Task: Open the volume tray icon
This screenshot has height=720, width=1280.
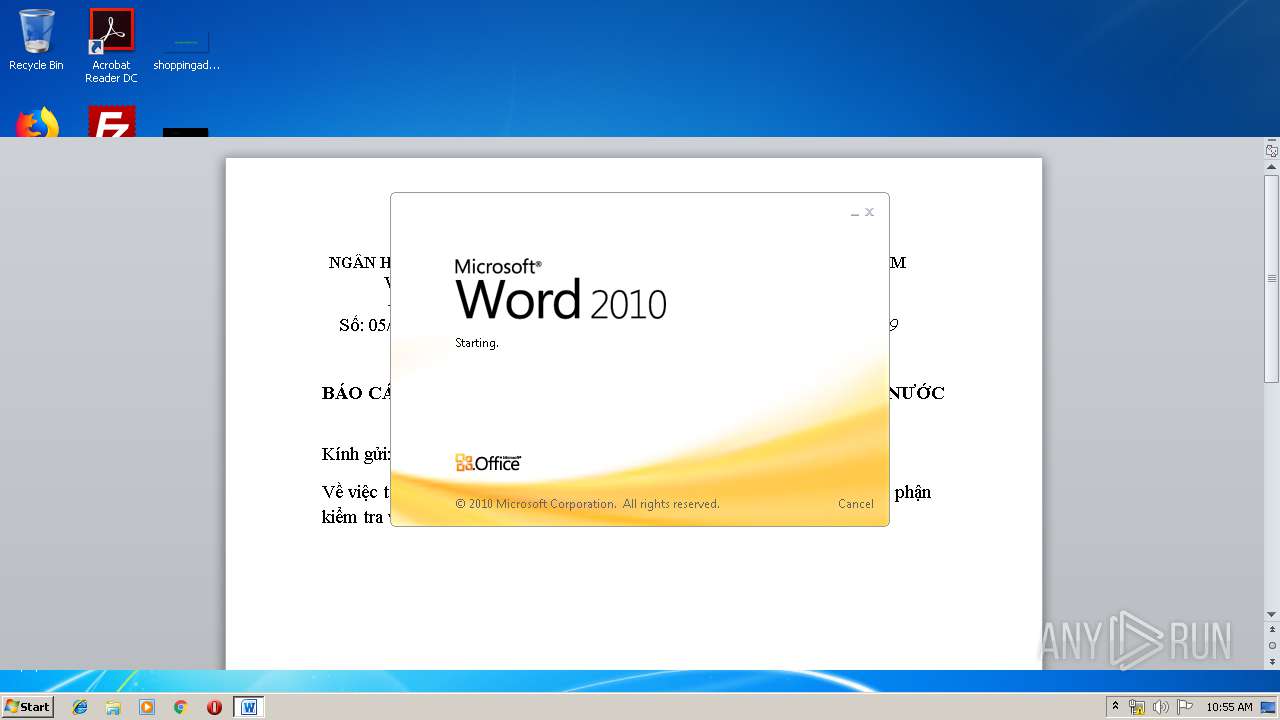Action: pyautogui.click(x=1161, y=707)
